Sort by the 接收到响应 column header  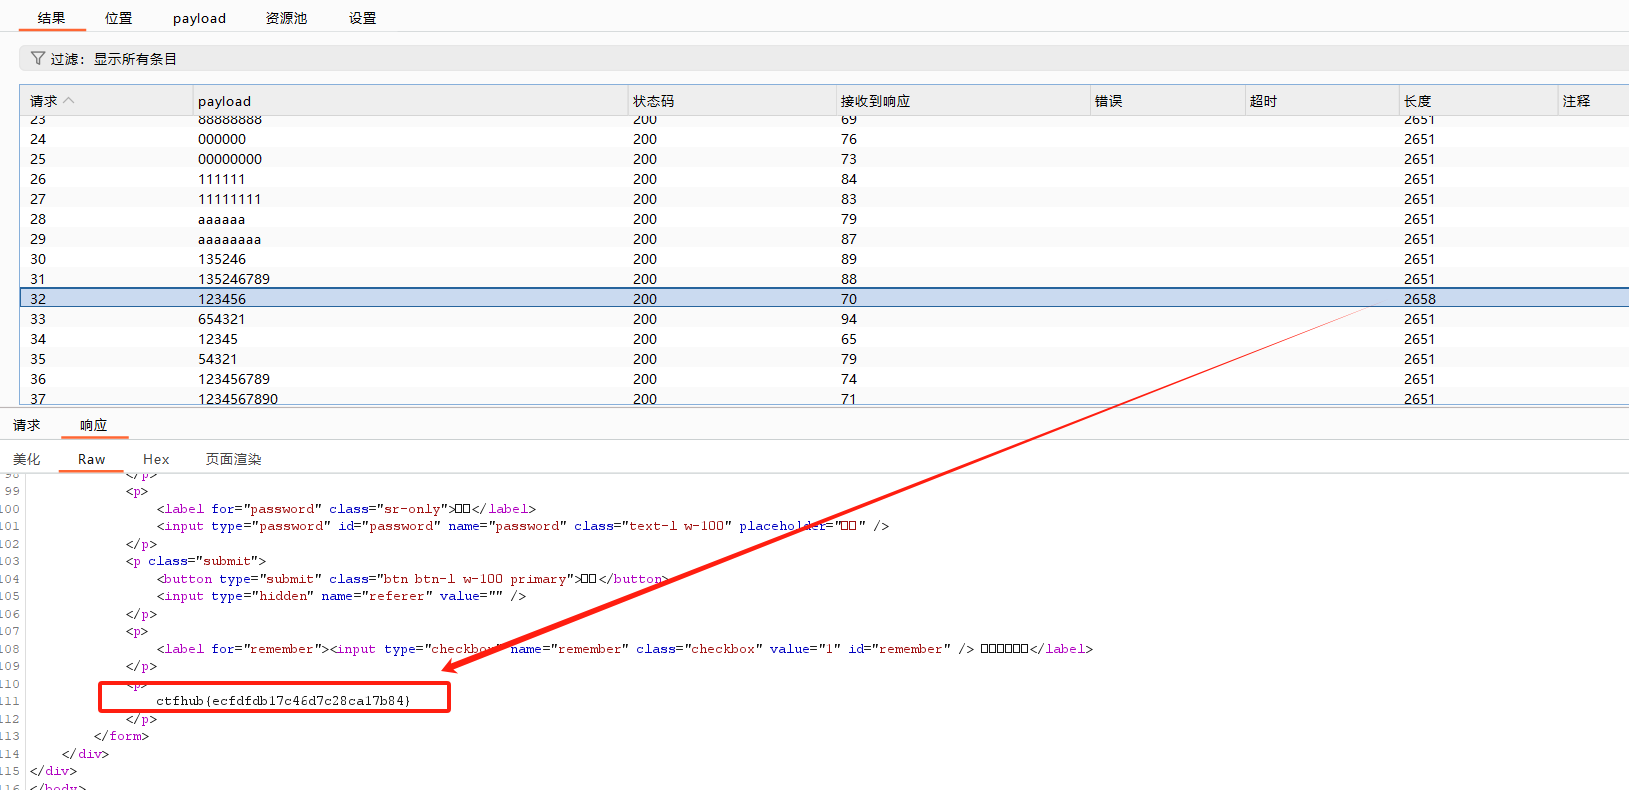[963, 101]
